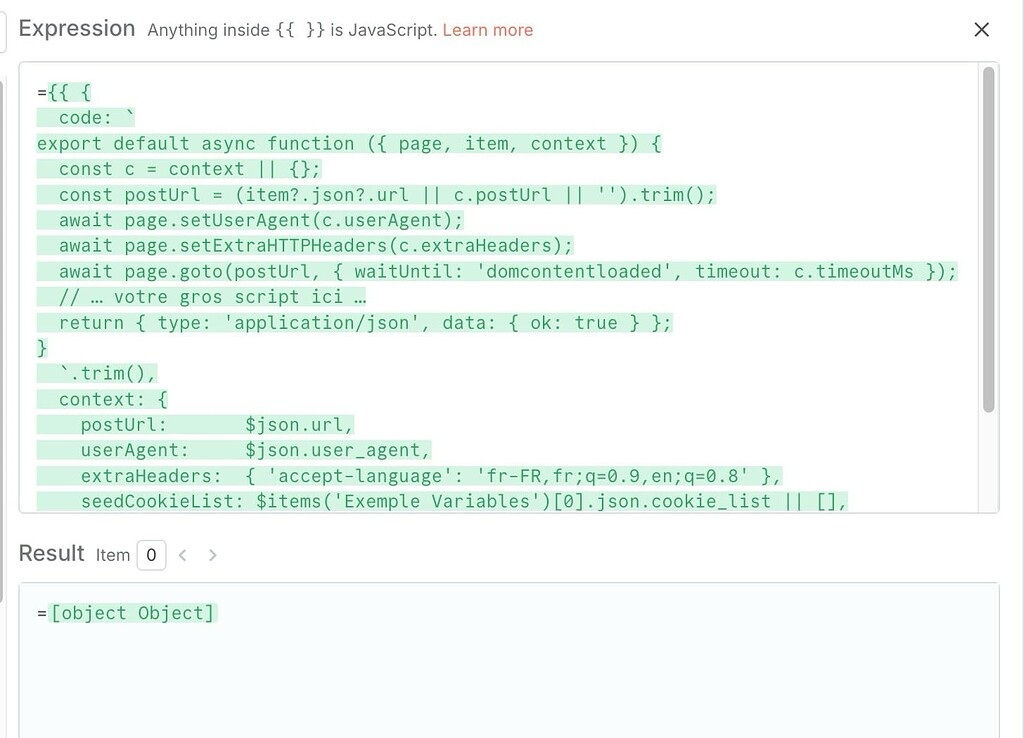
Task: Go to previous result item
Action: click(x=183, y=555)
